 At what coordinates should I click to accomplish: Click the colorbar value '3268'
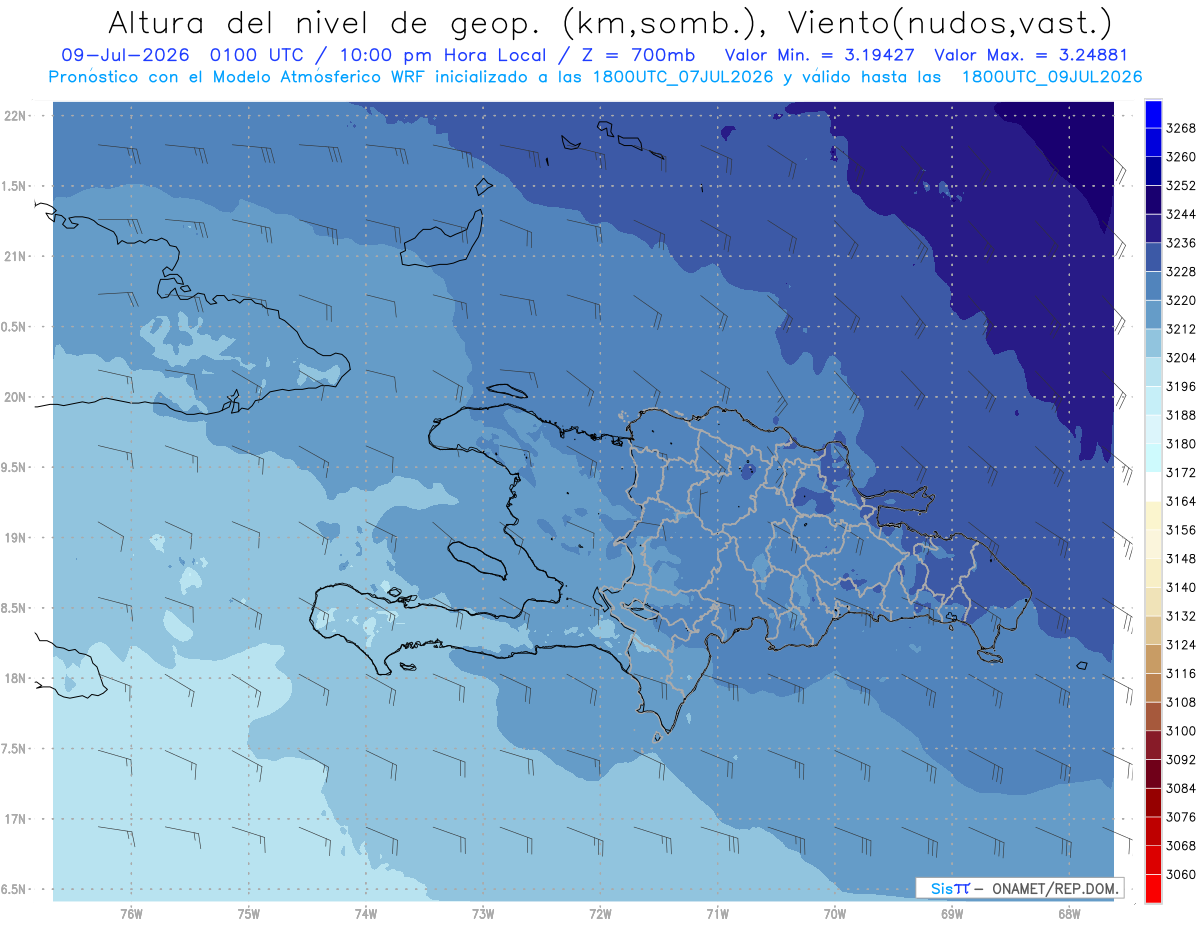(1181, 128)
